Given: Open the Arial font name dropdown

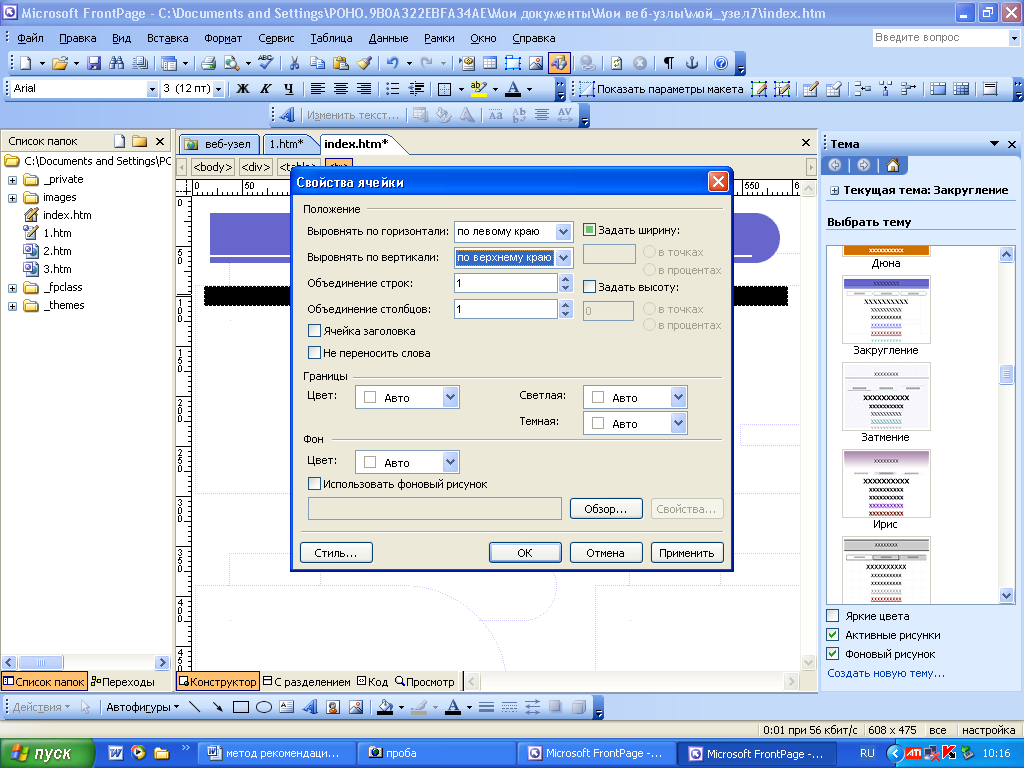Looking at the screenshot, I should [152, 89].
